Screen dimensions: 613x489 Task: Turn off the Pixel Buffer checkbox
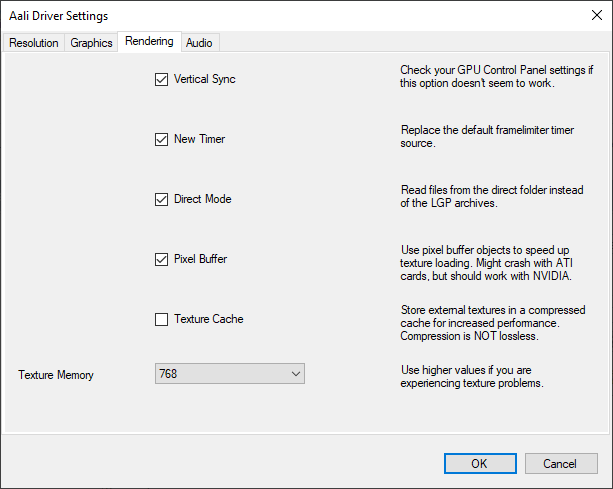coord(161,260)
